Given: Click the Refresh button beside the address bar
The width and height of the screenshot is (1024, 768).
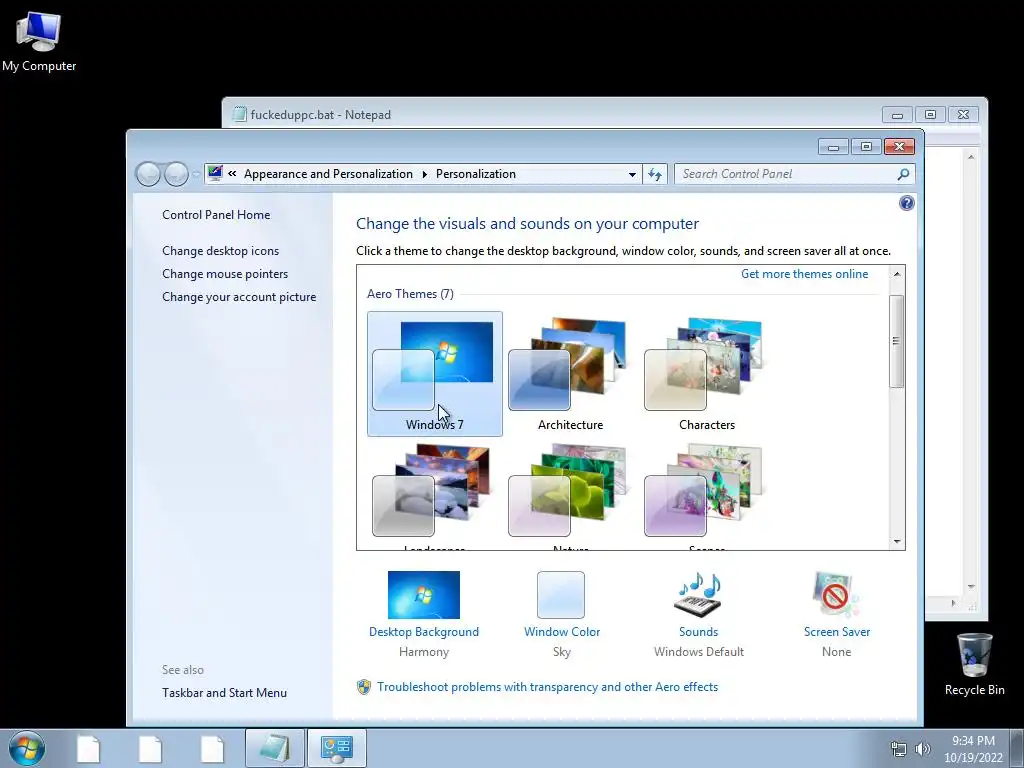Looking at the screenshot, I should coord(655,174).
